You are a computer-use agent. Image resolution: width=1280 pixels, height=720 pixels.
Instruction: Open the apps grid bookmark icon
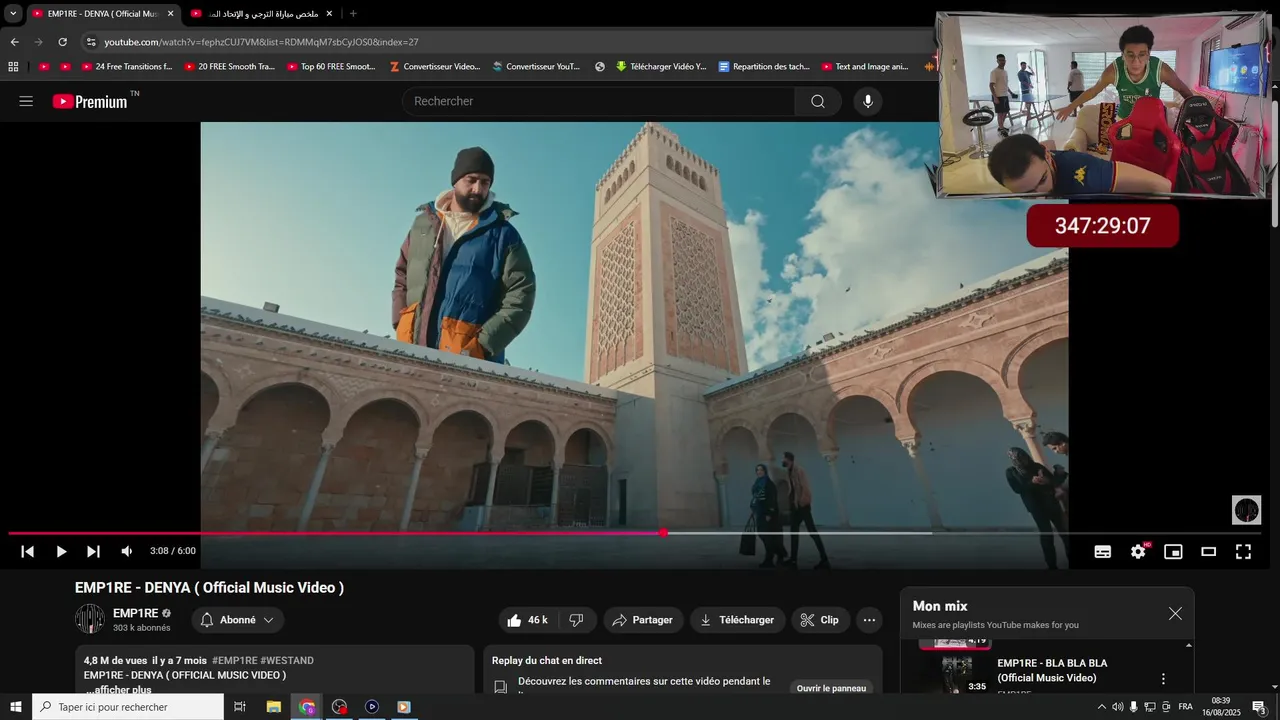point(13,67)
